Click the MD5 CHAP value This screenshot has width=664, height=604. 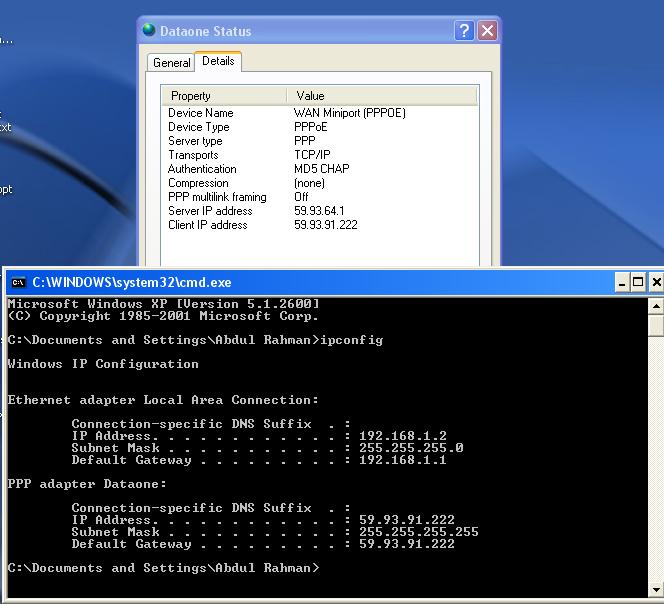click(322, 169)
